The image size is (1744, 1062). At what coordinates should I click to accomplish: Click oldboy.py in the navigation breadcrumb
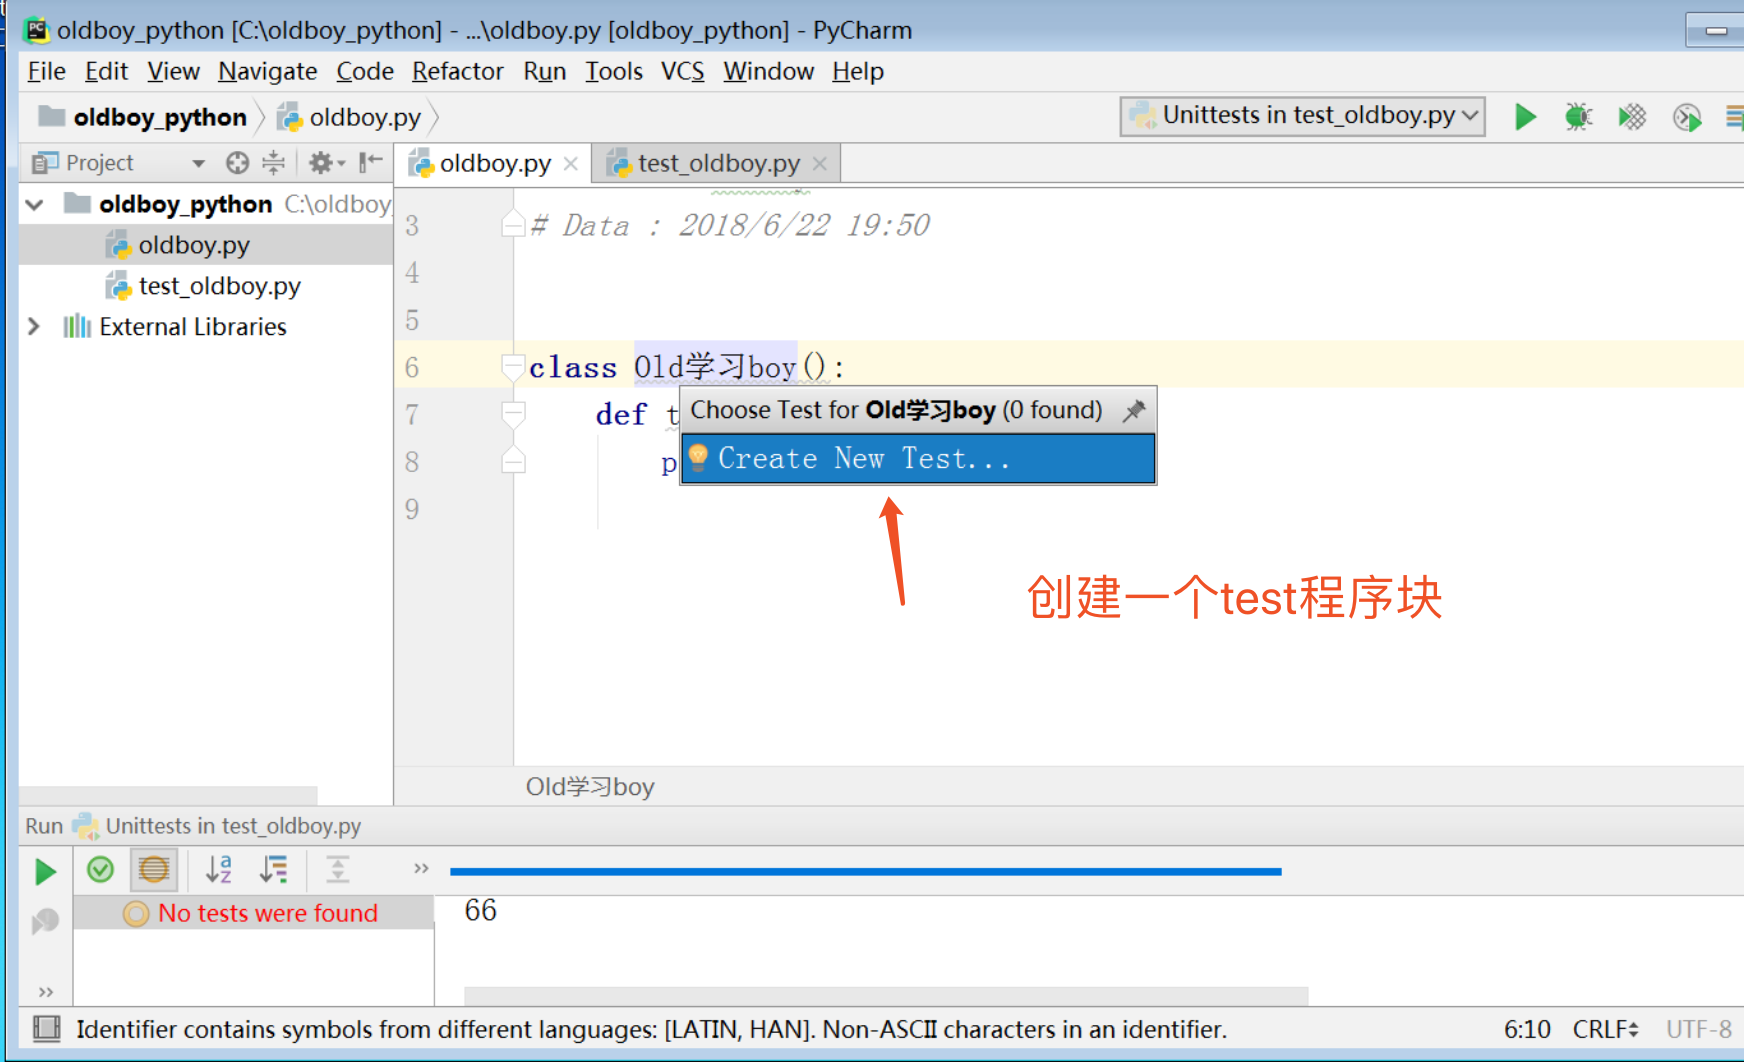pos(350,117)
